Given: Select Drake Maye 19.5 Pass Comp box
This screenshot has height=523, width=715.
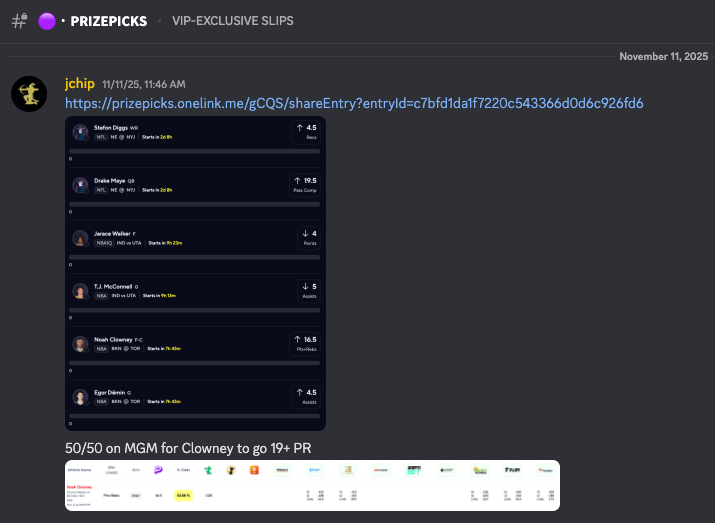Looking at the screenshot, I should coord(306,185).
